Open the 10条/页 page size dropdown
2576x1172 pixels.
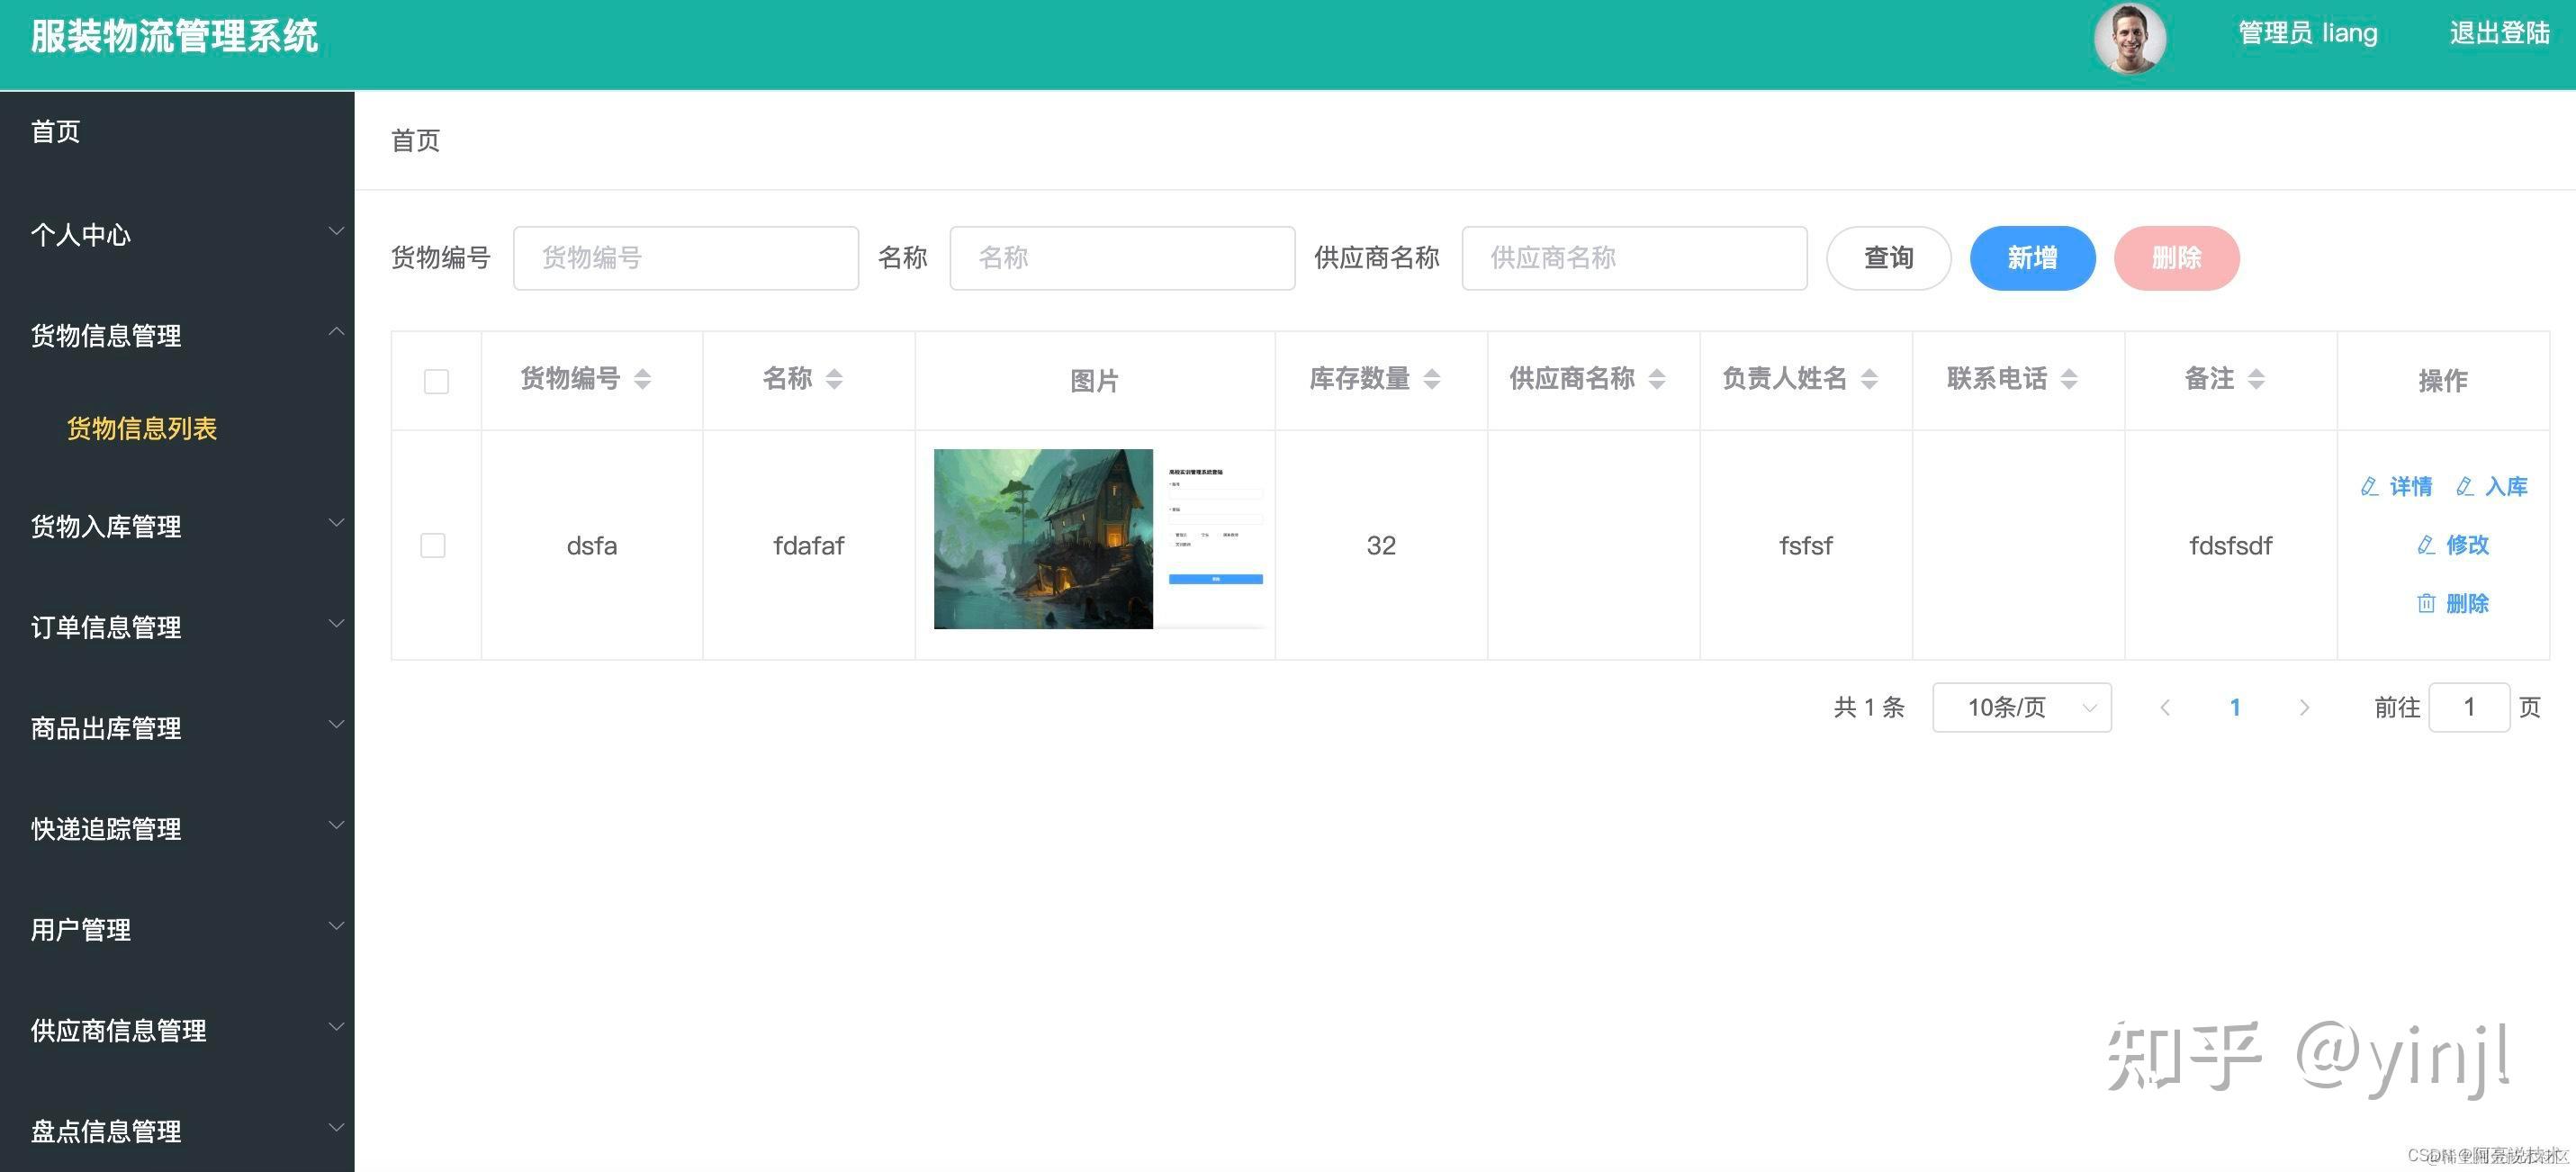click(x=2021, y=707)
